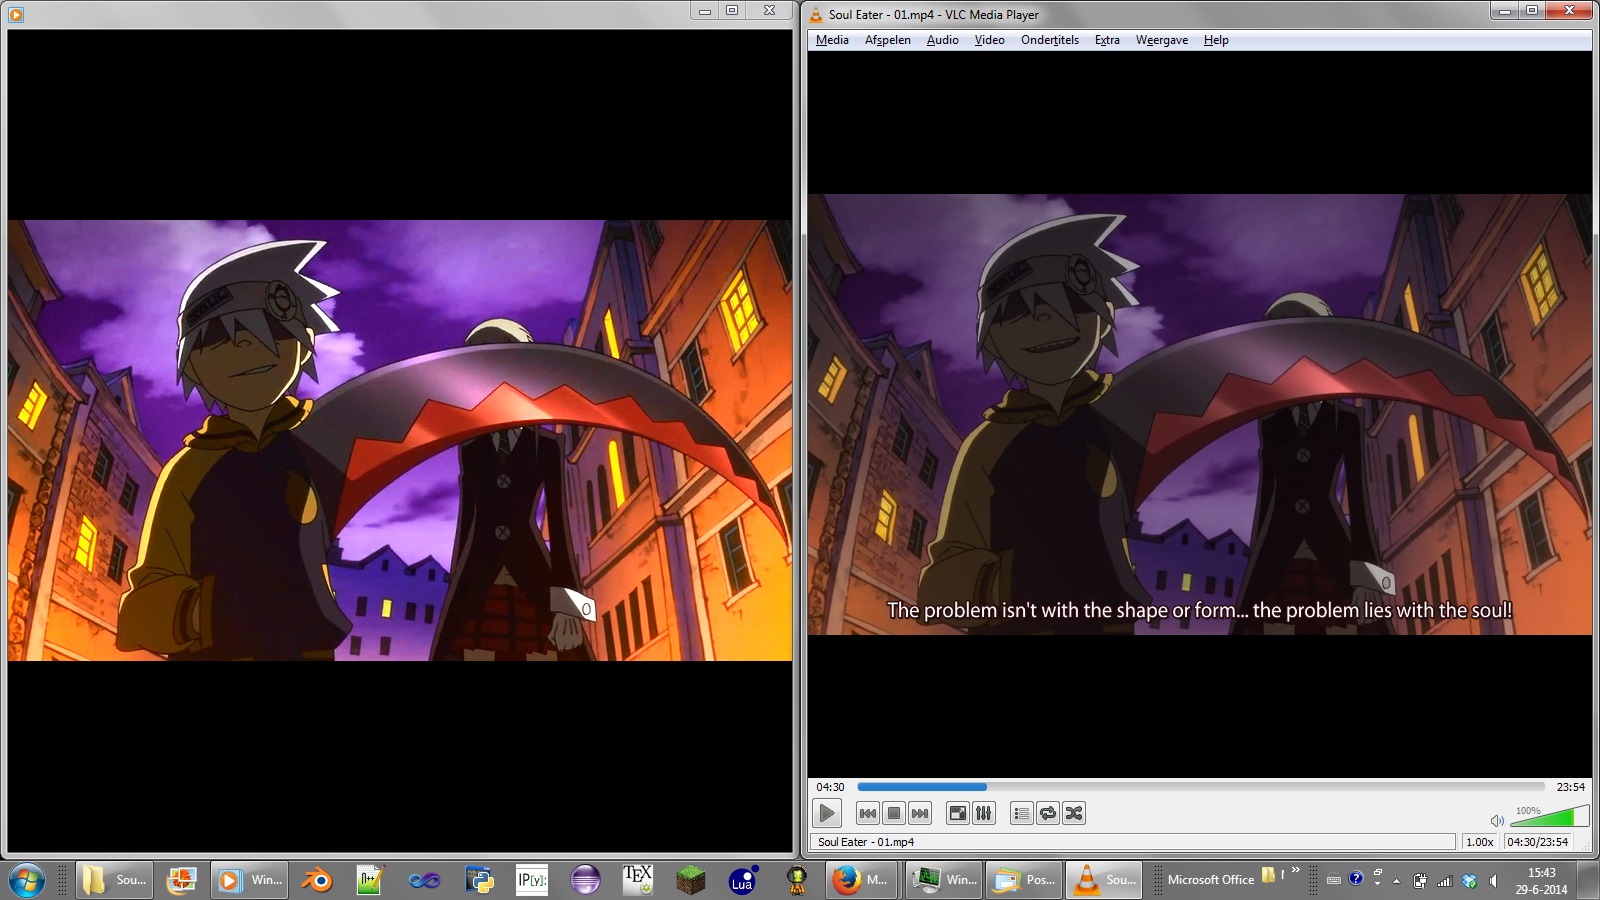This screenshot has height=900, width=1600.
Task: Open the Windows Start menu
Action: click(x=27, y=880)
